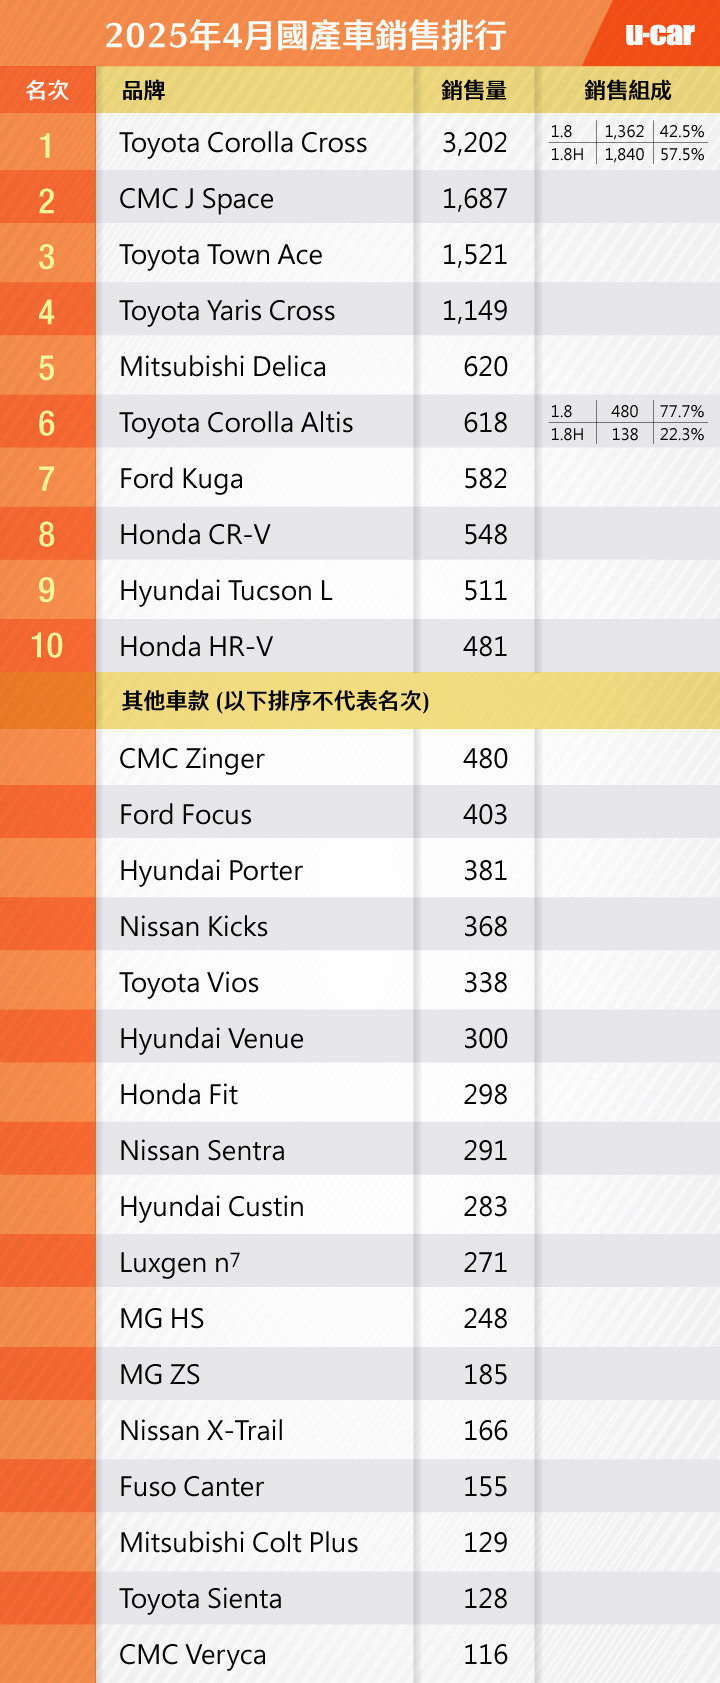Select Mitsubishi Colt Plus sales value 129
Image resolution: width=720 pixels, height=1683 pixels.
(x=485, y=1543)
